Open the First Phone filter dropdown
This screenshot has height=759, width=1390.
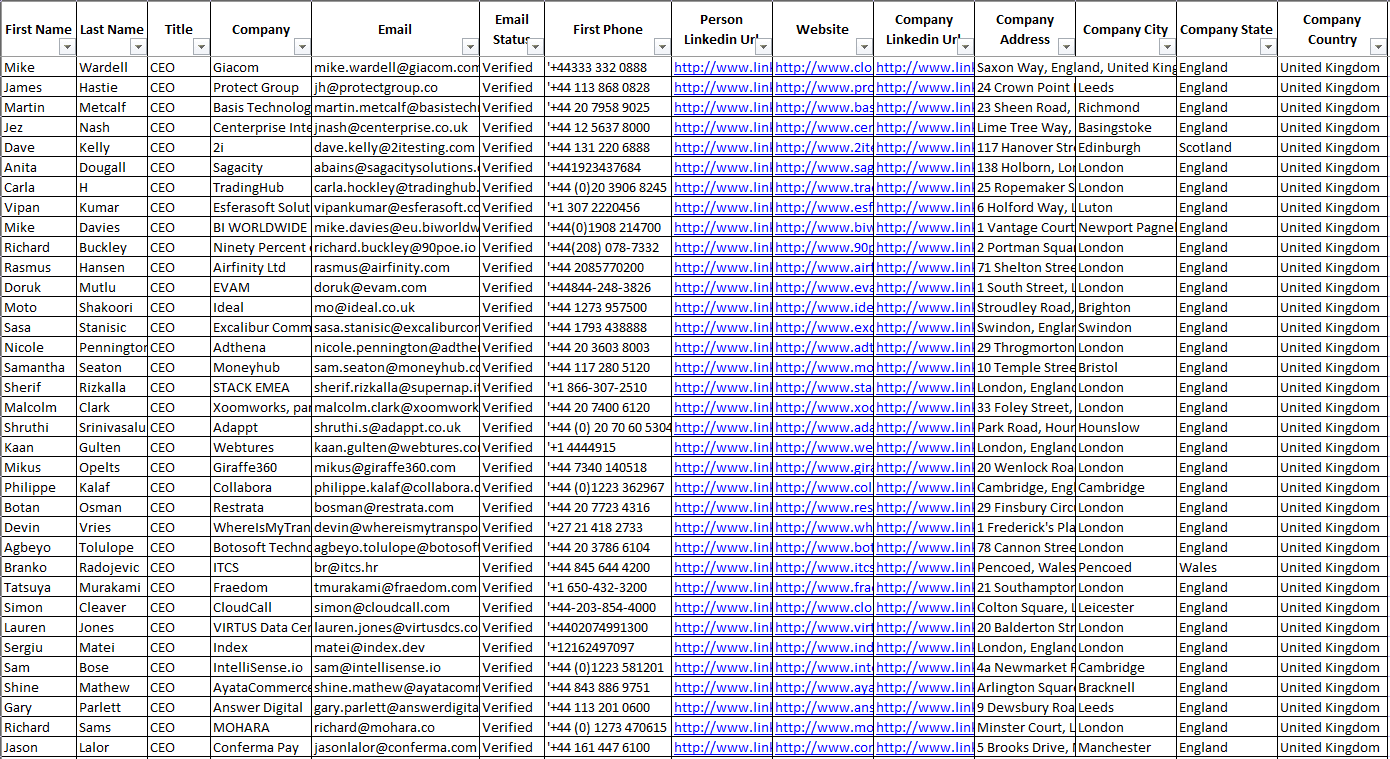click(661, 47)
